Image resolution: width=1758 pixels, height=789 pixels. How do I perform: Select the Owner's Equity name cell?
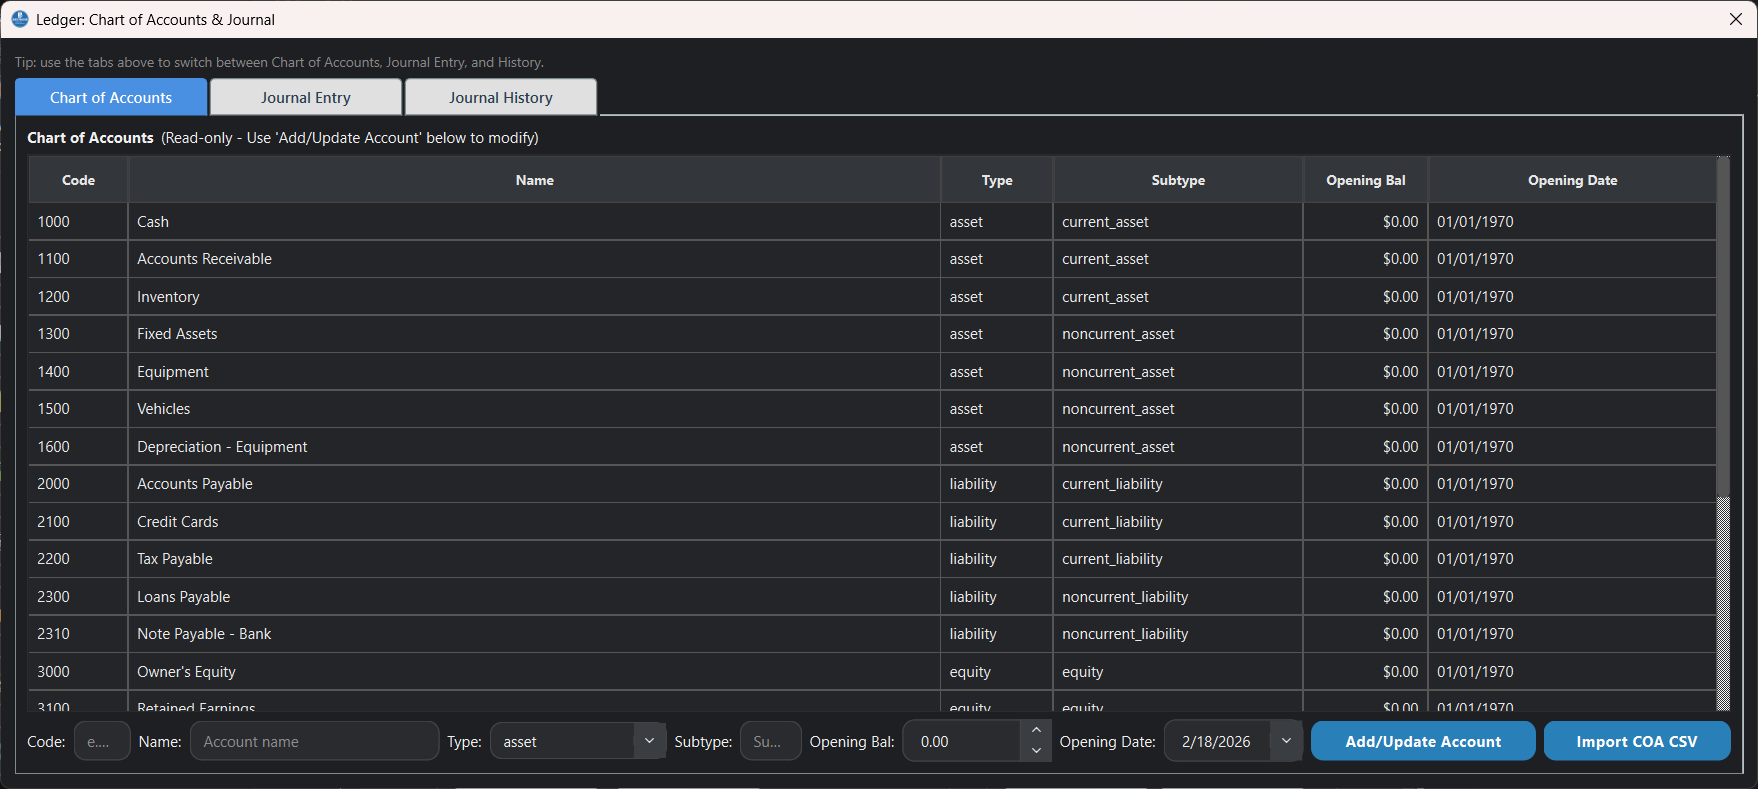pyautogui.click(x=534, y=671)
